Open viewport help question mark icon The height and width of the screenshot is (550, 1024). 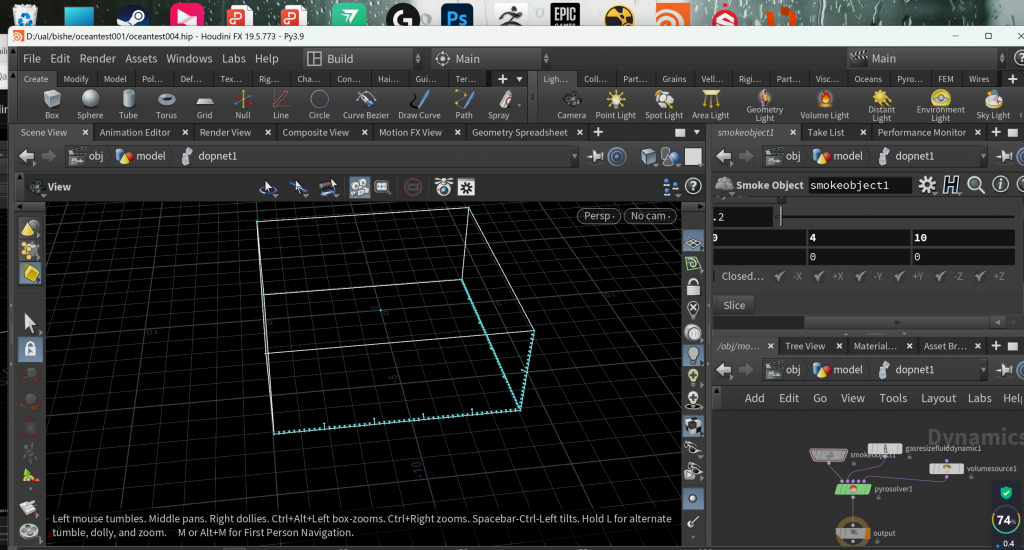(693, 187)
